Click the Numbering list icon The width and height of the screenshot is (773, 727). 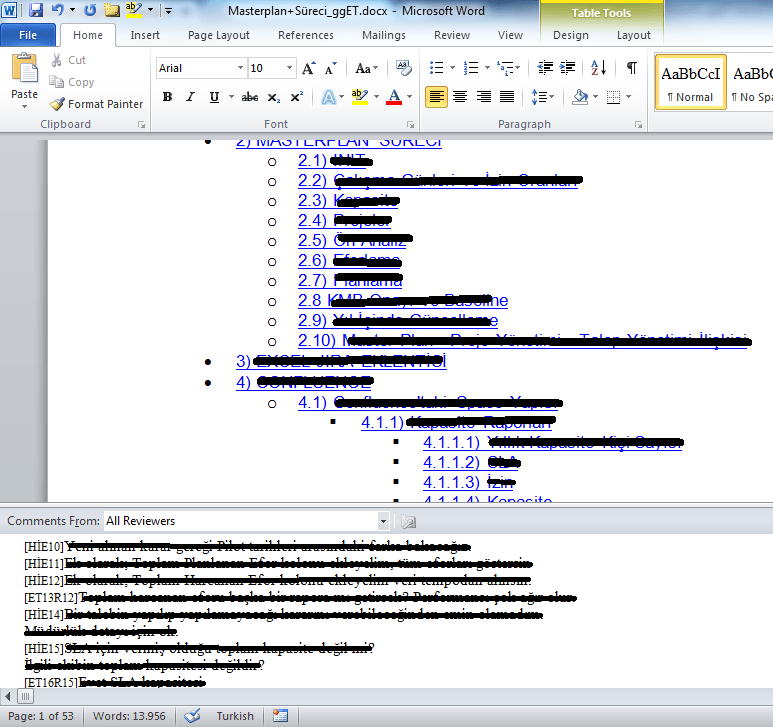(x=471, y=68)
